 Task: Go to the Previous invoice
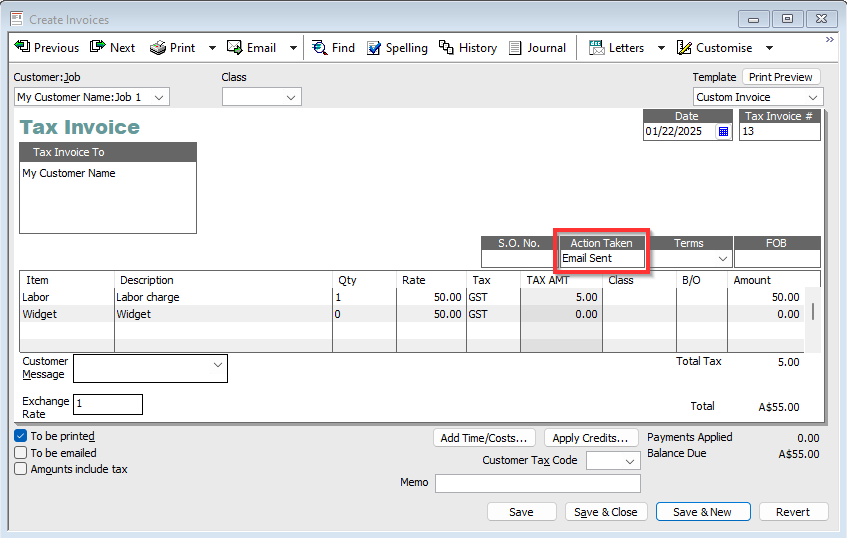[46, 48]
